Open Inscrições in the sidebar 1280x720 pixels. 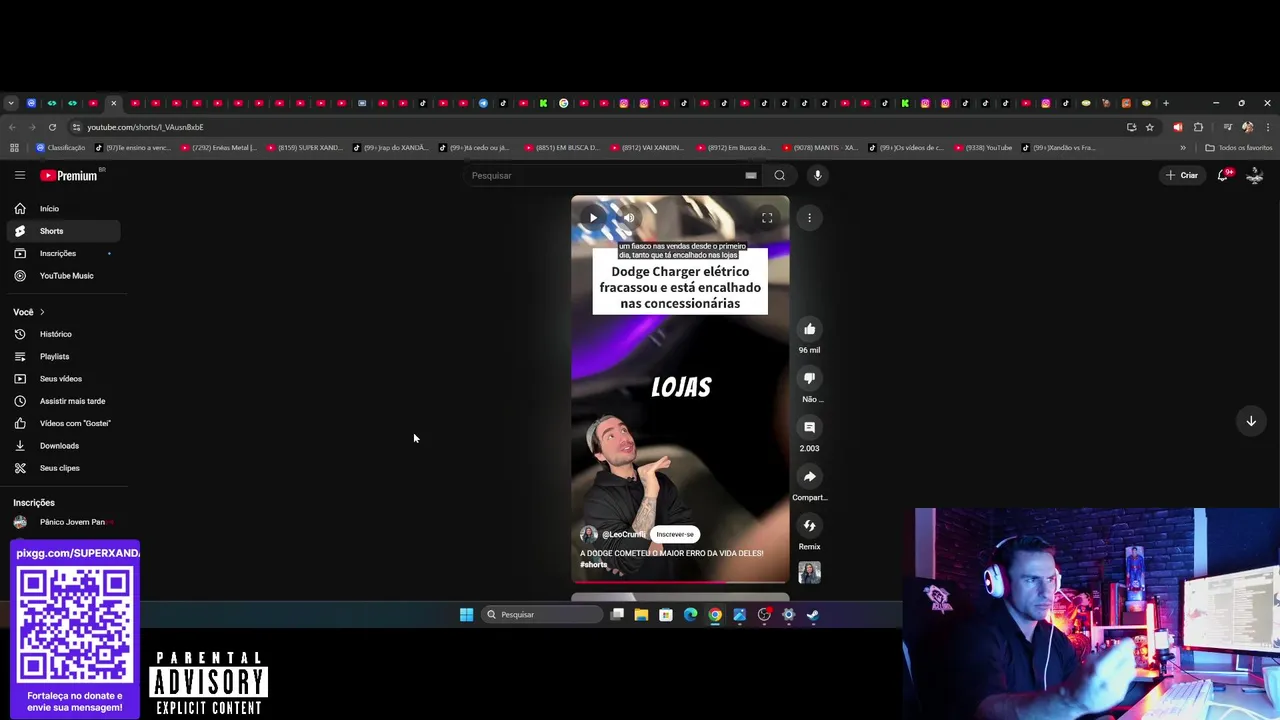pyautogui.click(x=64, y=253)
